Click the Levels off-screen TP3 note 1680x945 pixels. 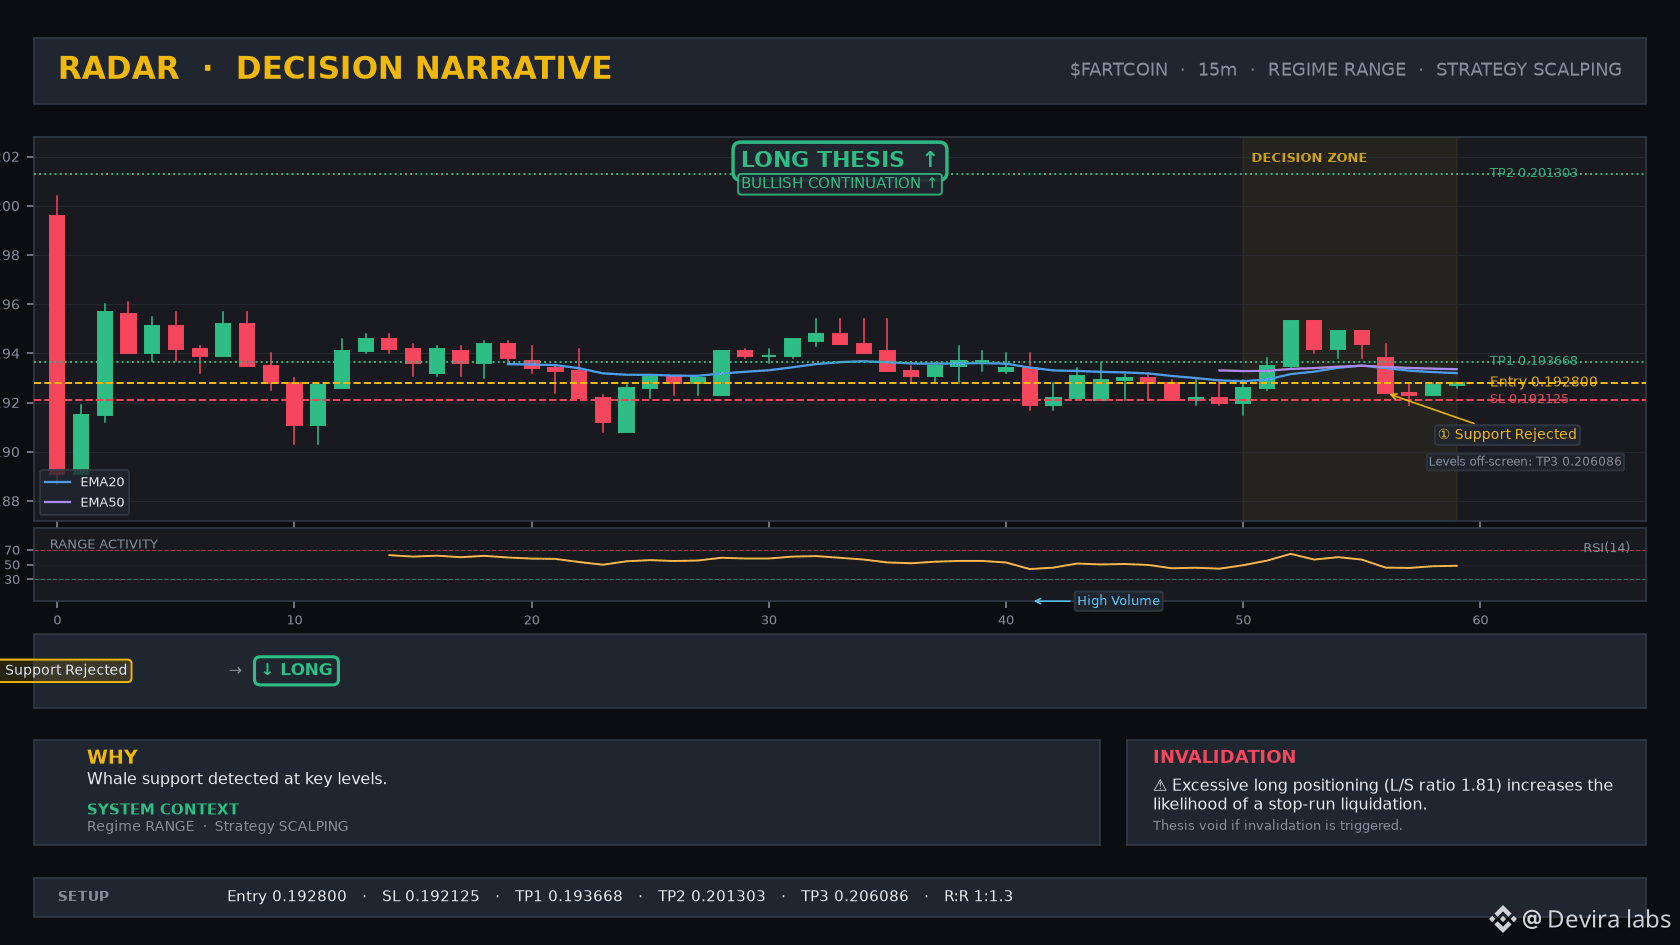coord(1525,462)
